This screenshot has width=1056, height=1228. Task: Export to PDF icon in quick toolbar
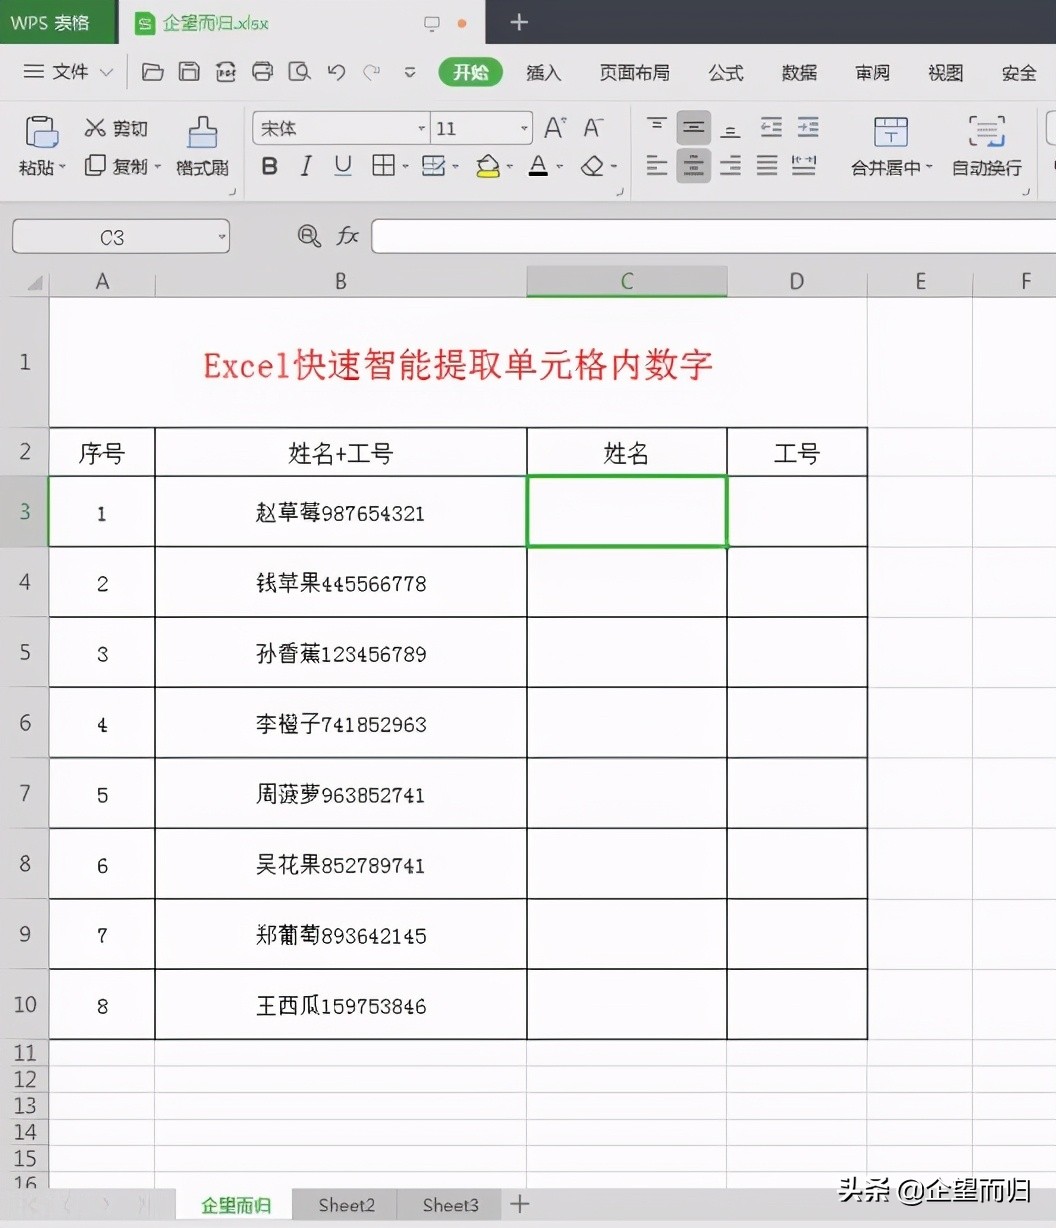pos(226,72)
